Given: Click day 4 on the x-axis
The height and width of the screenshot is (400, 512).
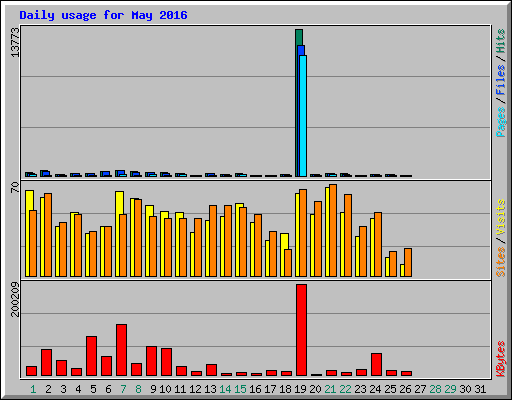Looking at the screenshot, I should (78, 389).
